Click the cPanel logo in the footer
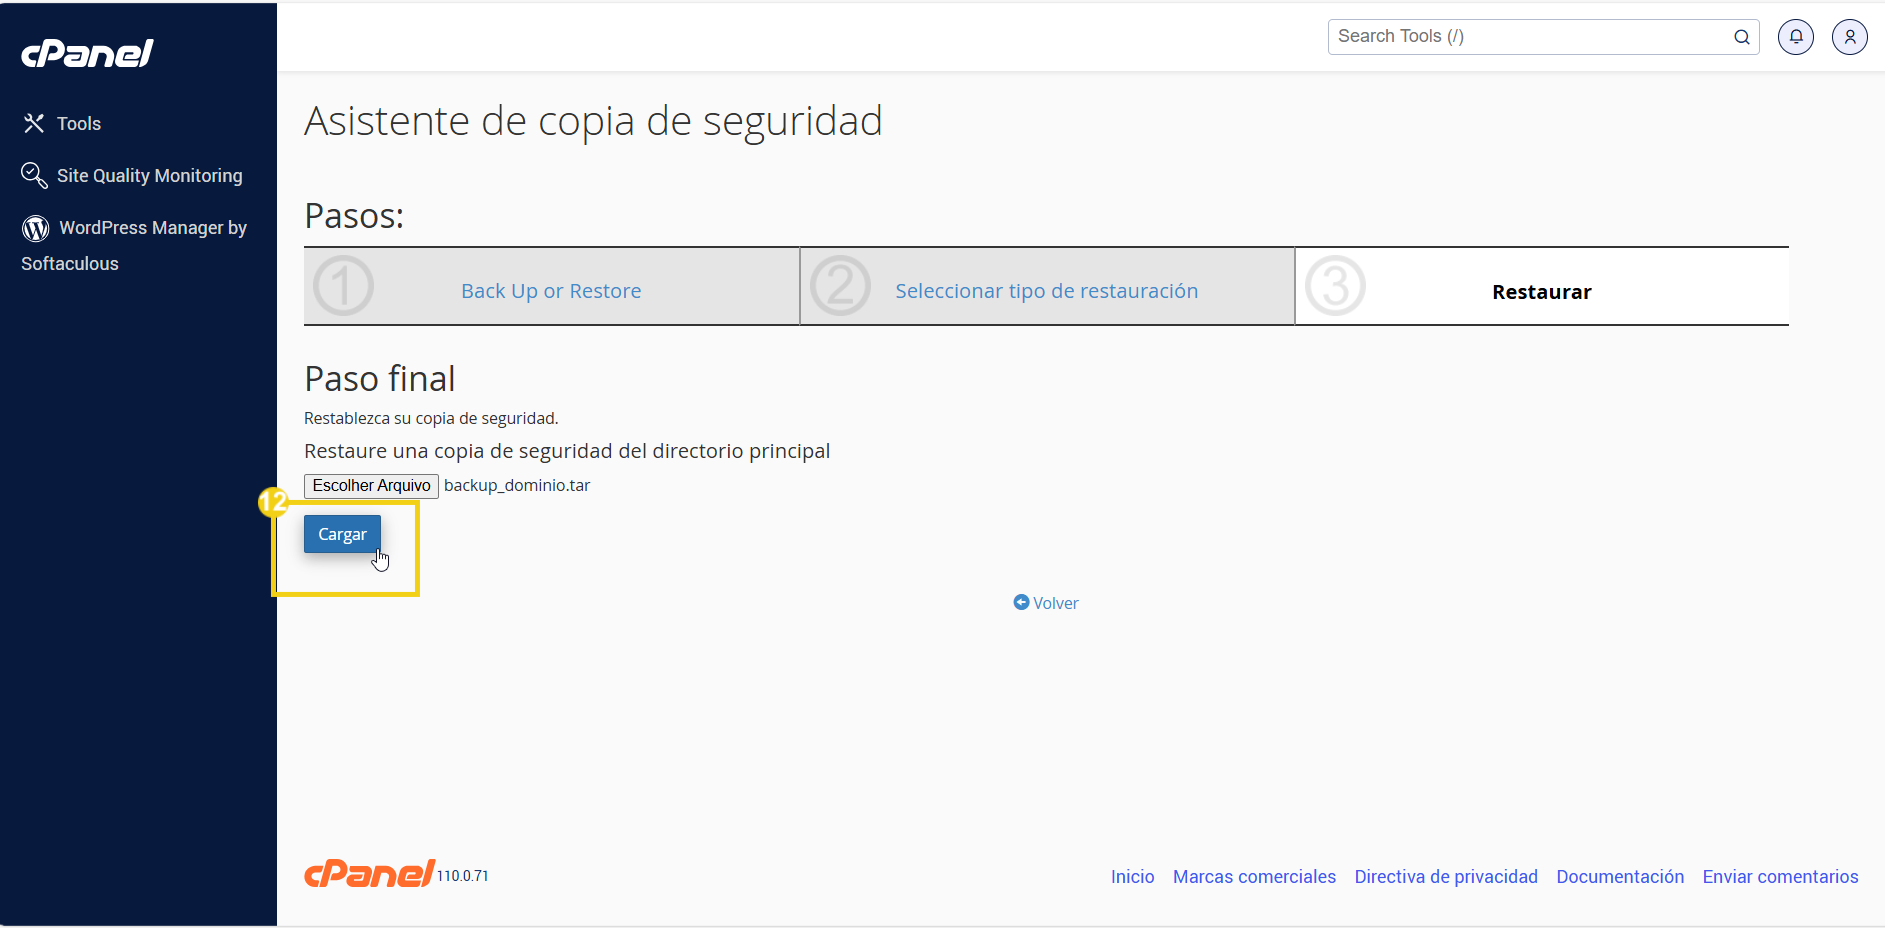1885x928 pixels. pos(368,873)
